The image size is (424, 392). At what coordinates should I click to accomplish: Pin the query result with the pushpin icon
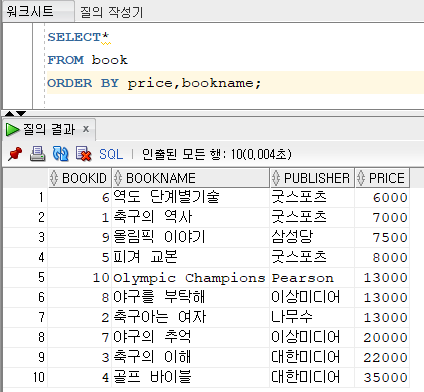pos(15,154)
